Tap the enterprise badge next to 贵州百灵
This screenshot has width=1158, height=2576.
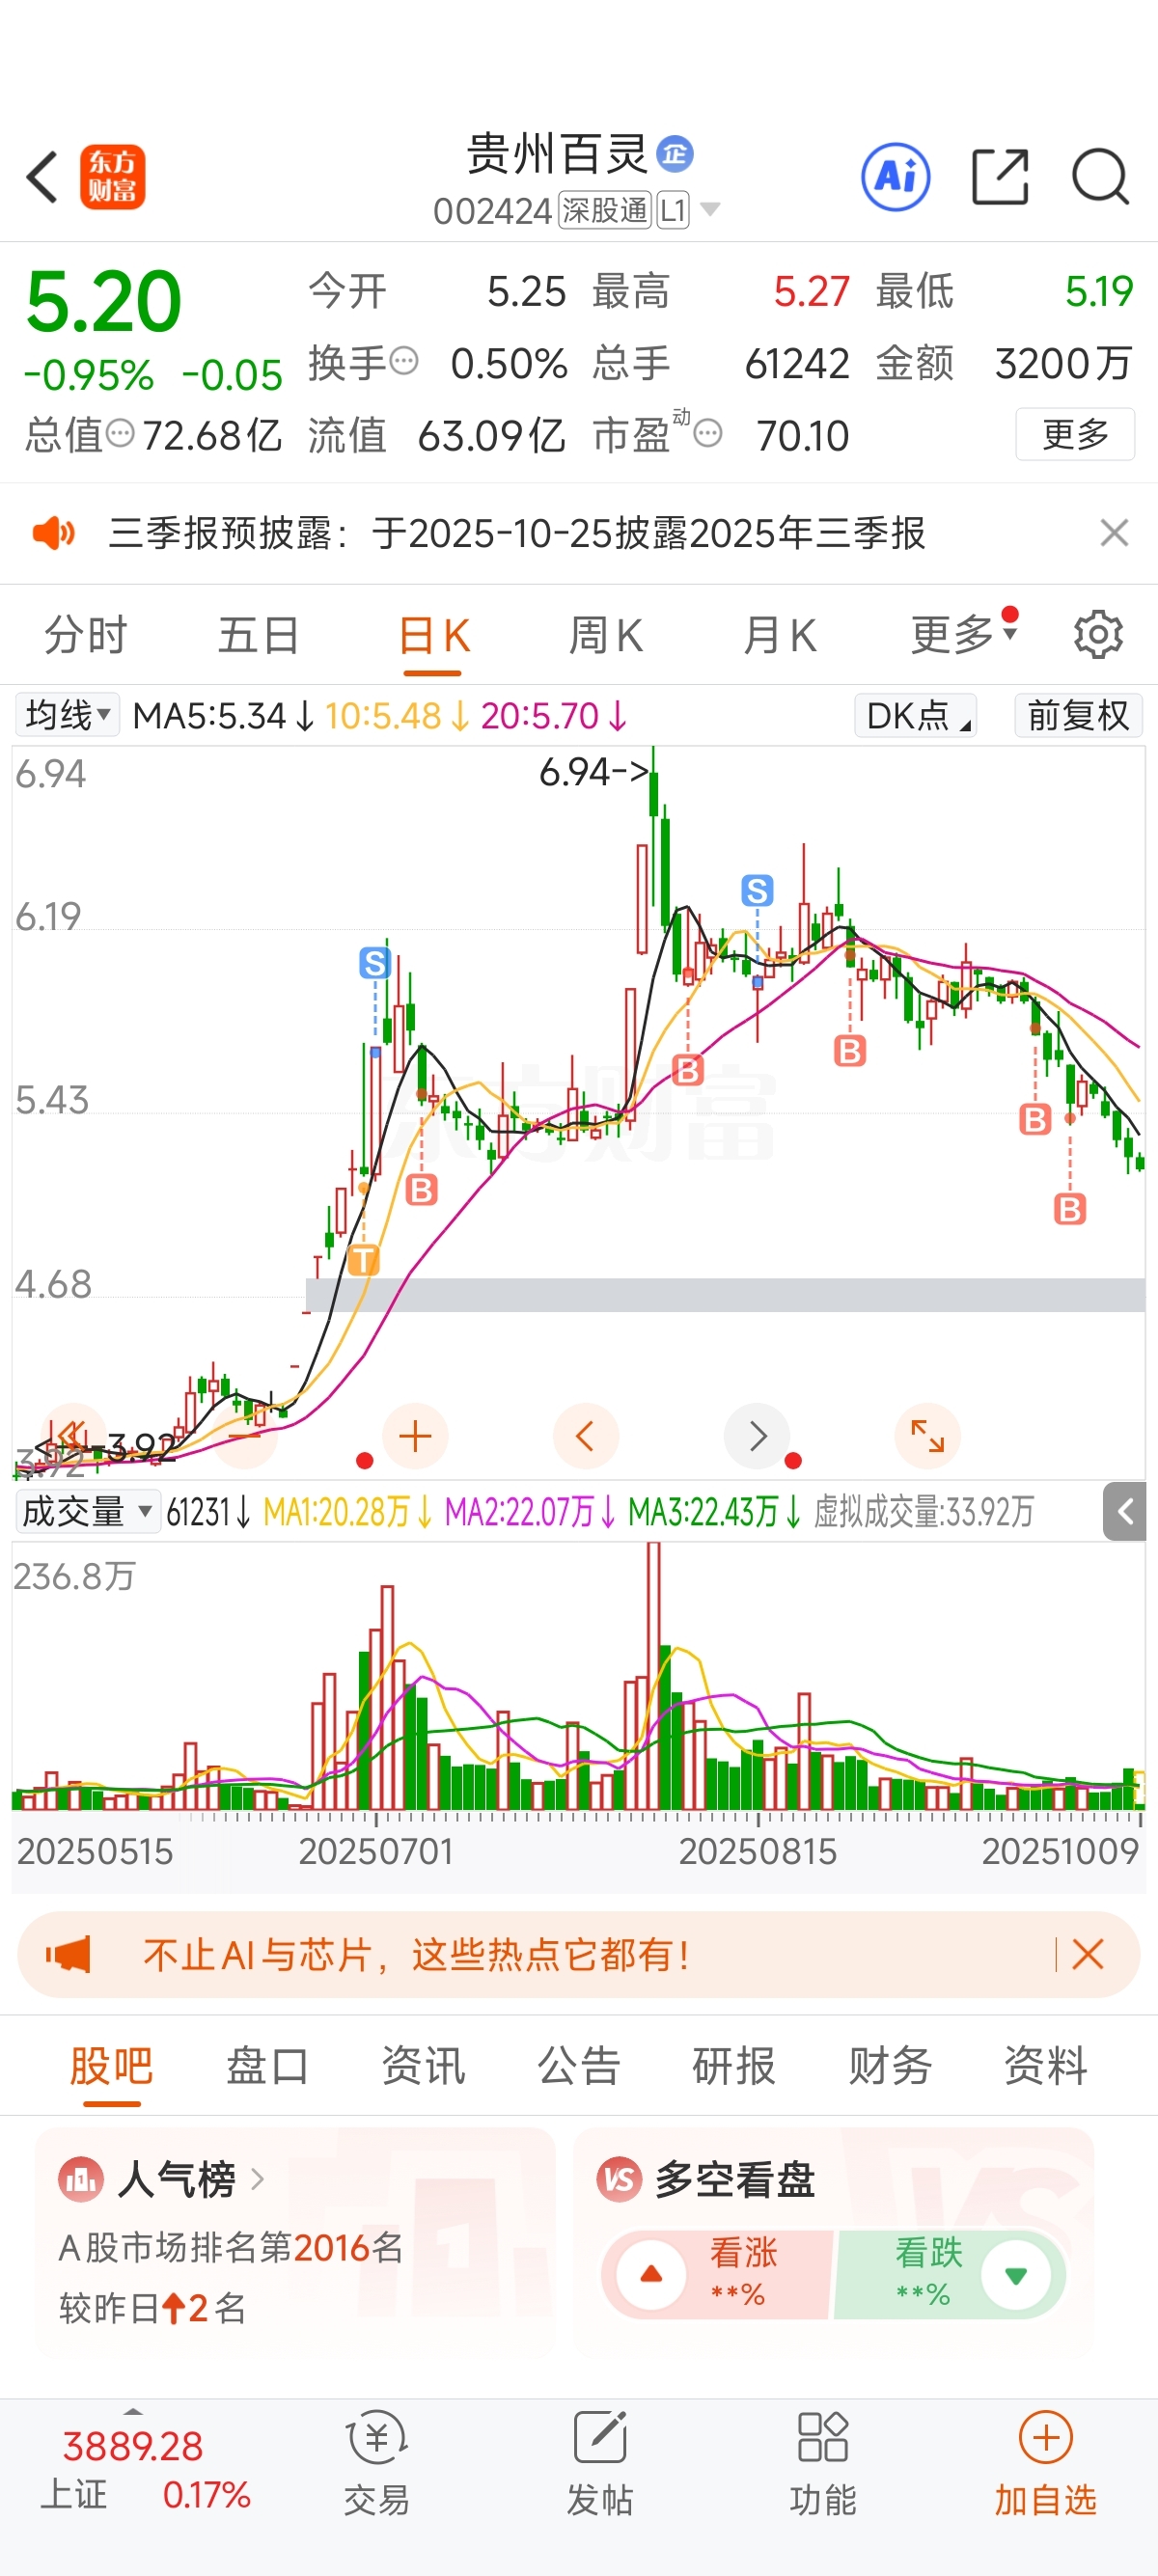675,153
